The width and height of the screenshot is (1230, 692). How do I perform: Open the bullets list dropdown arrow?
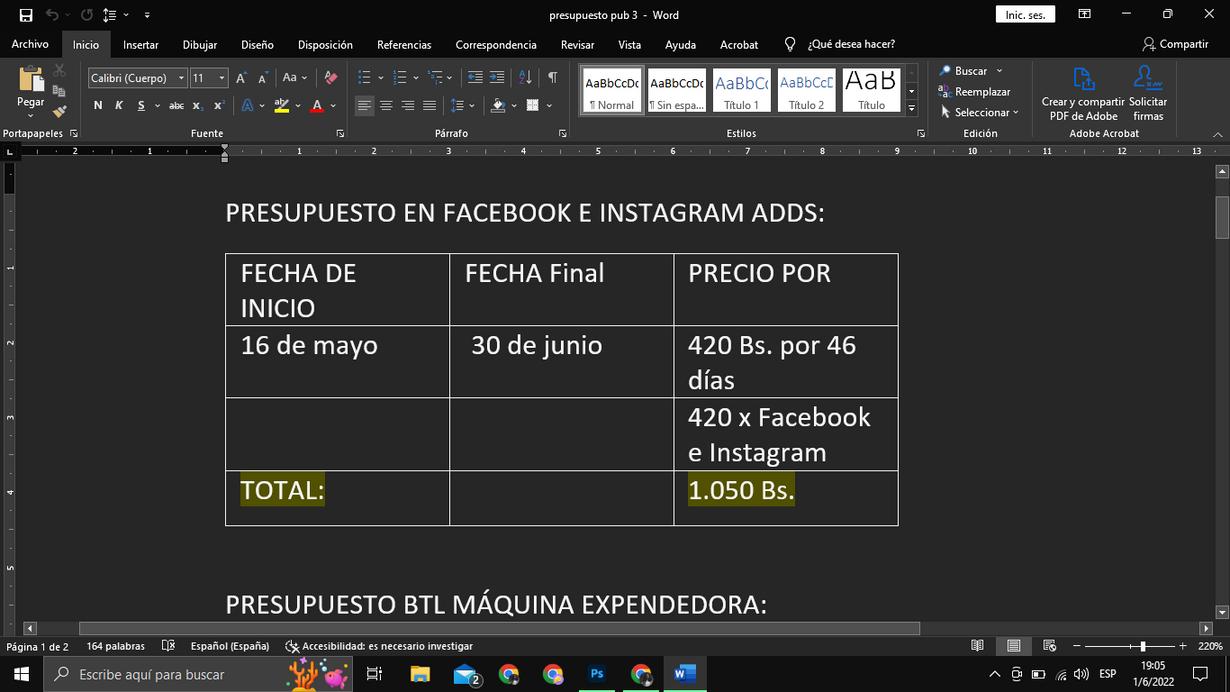(381, 78)
